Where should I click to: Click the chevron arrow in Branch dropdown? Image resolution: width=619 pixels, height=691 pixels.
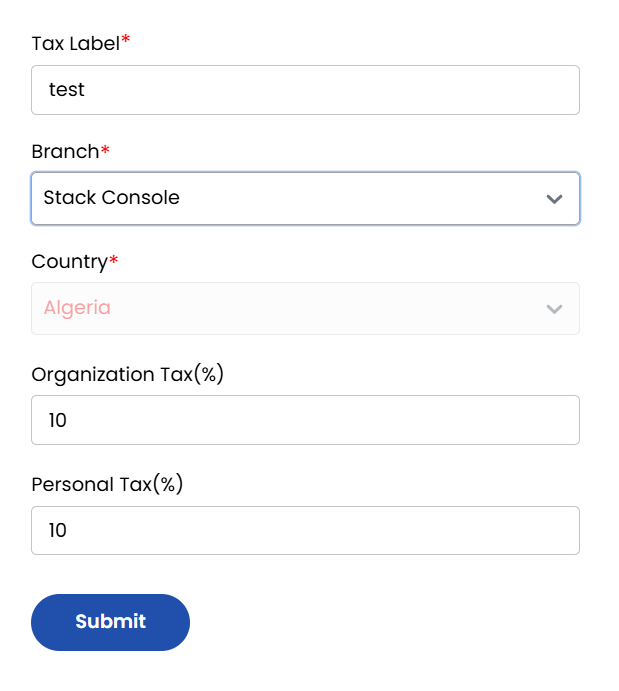point(555,198)
